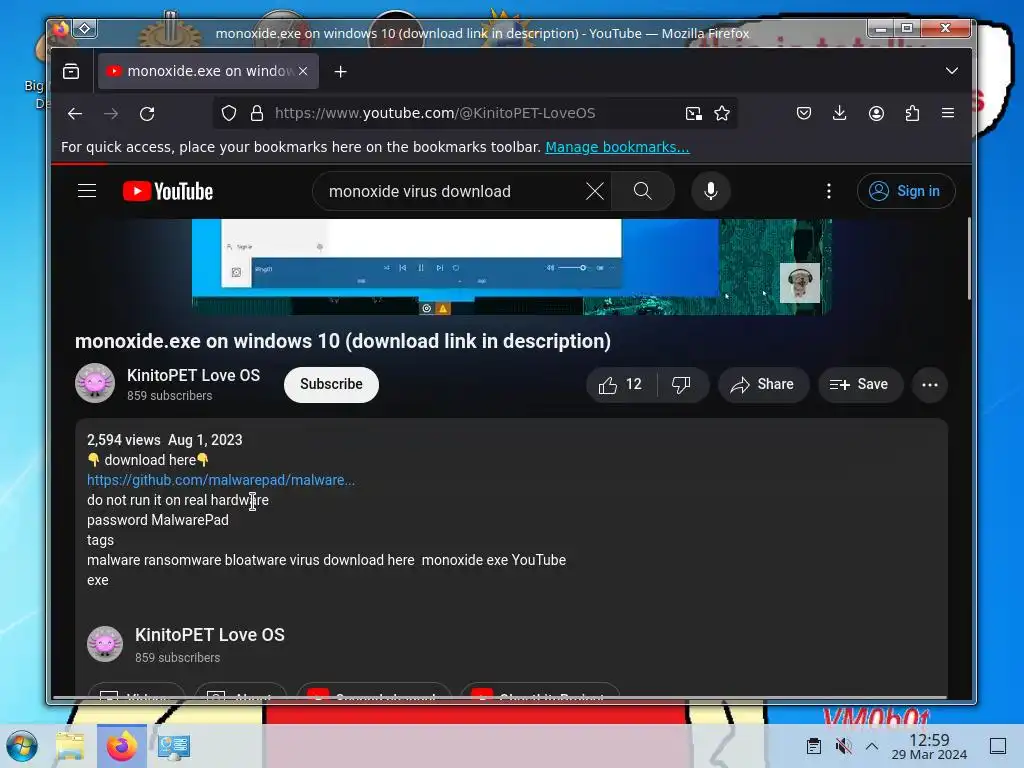Like the video with thumbs up
This screenshot has width=1024, height=768.
tap(620, 385)
